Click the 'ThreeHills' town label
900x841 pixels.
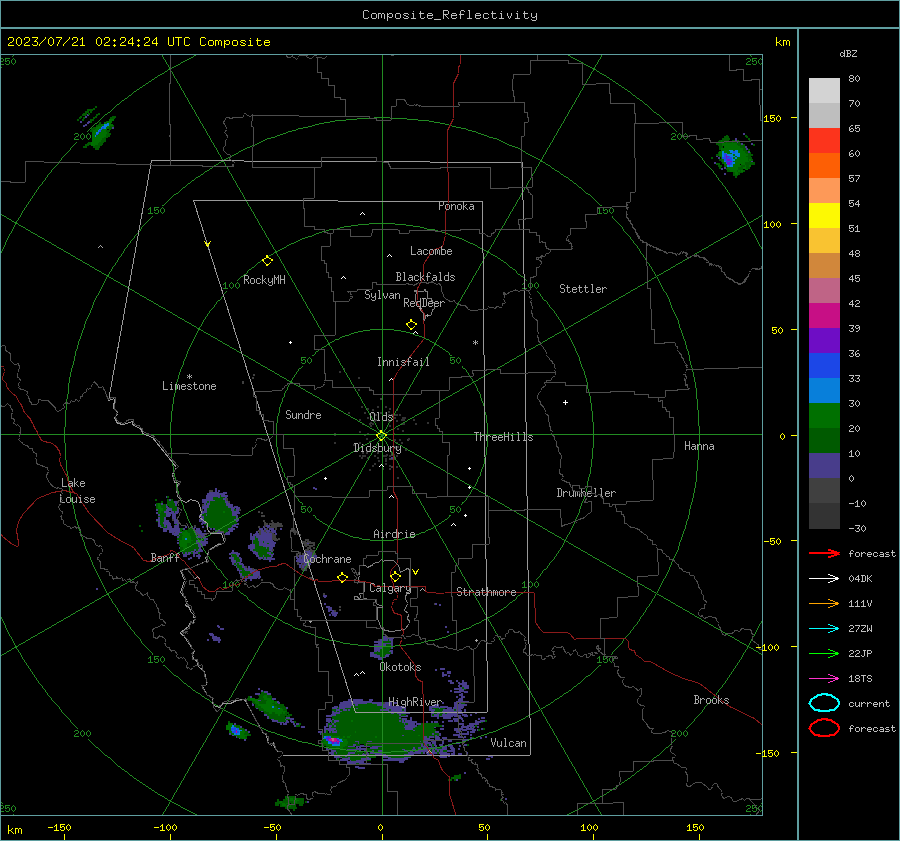point(503,437)
